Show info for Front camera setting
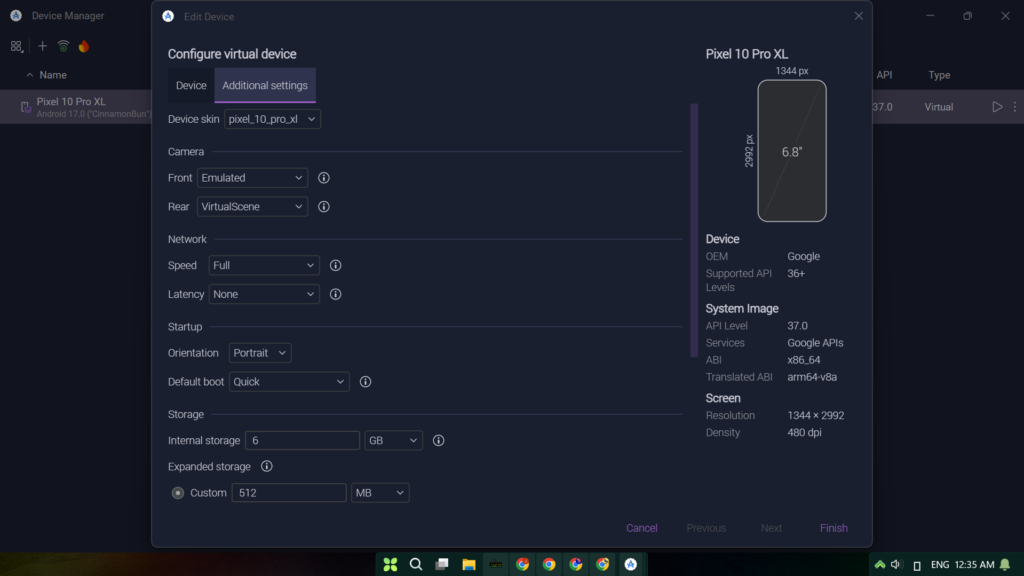Image resolution: width=1024 pixels, height=576 pixels. pos(323,178)
